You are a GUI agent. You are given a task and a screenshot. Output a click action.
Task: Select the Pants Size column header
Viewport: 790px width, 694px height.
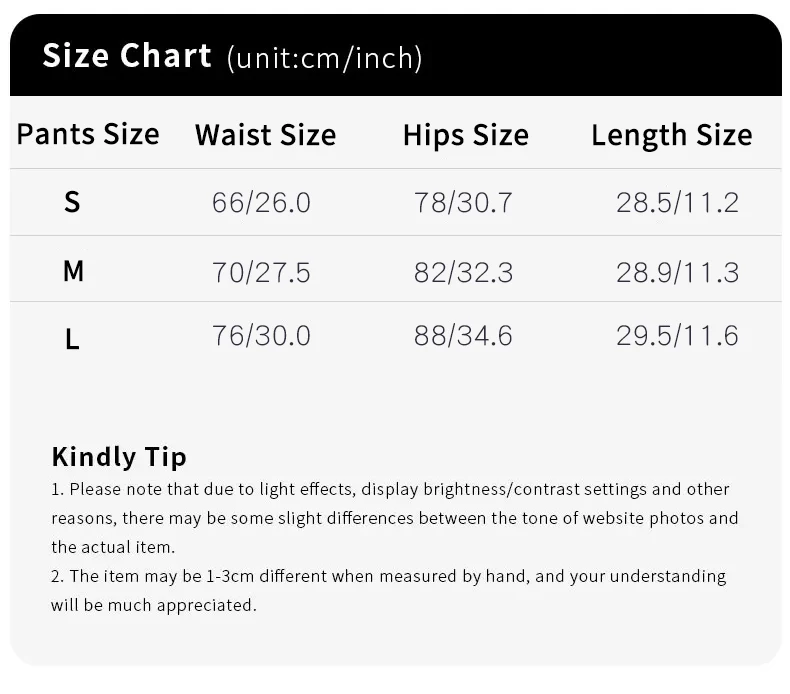[88, 134]
